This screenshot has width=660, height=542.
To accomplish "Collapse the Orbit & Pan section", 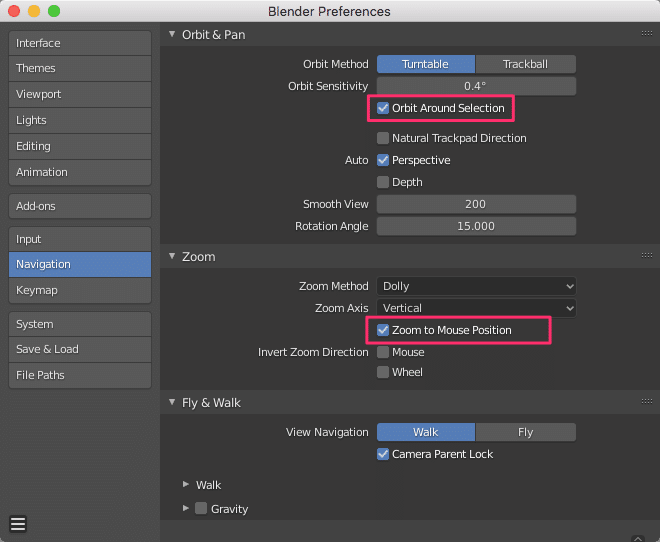I will [x=172, y=34].
